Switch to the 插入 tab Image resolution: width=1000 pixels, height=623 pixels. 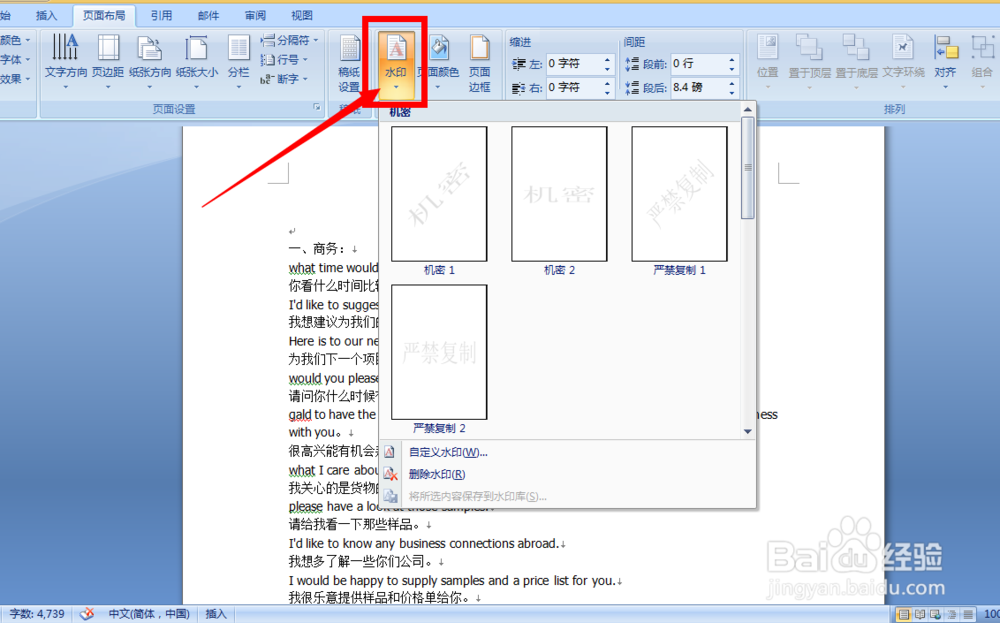46,15
